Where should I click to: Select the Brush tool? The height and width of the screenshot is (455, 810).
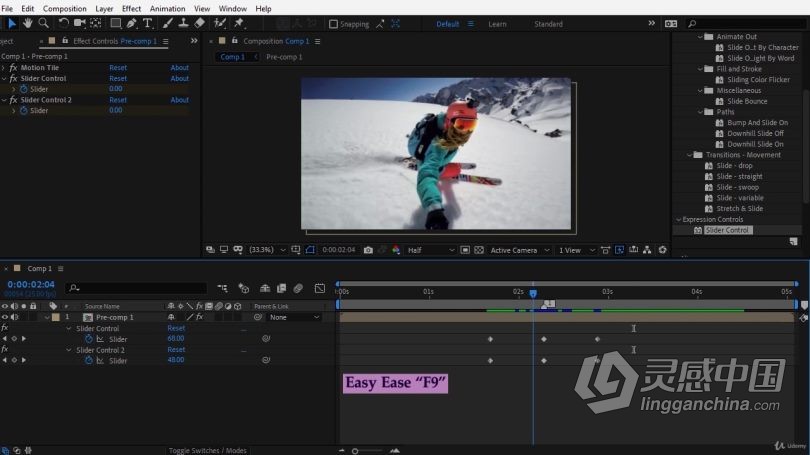pos(167,23)
